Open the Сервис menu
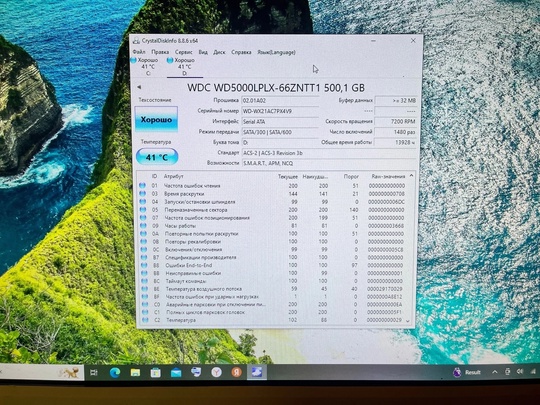540x405 pixels. pos(184,52)
